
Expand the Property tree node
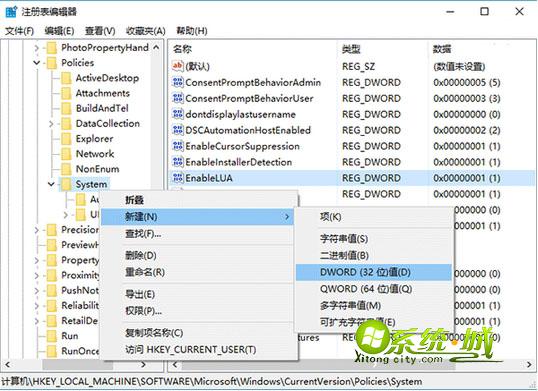37,260
